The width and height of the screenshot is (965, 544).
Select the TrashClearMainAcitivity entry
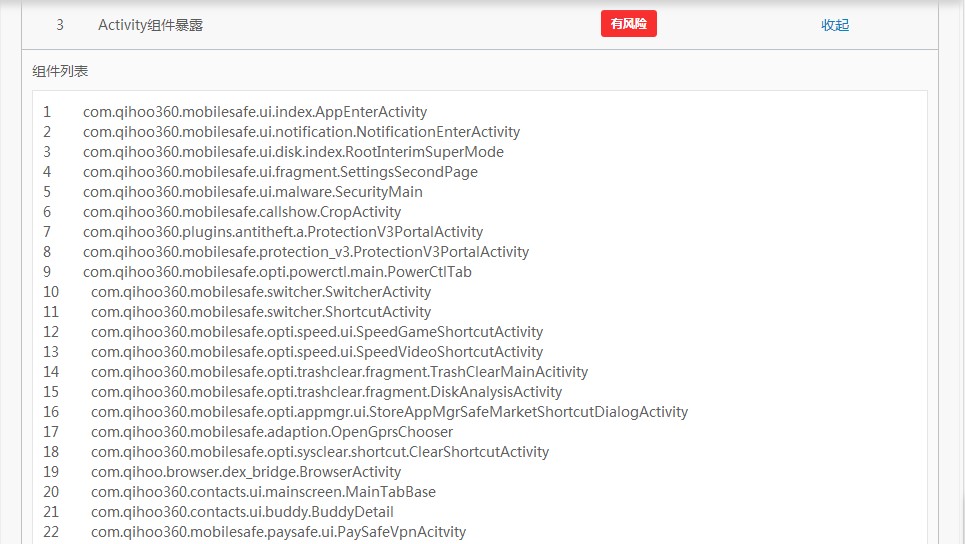[x=339, y=372]
